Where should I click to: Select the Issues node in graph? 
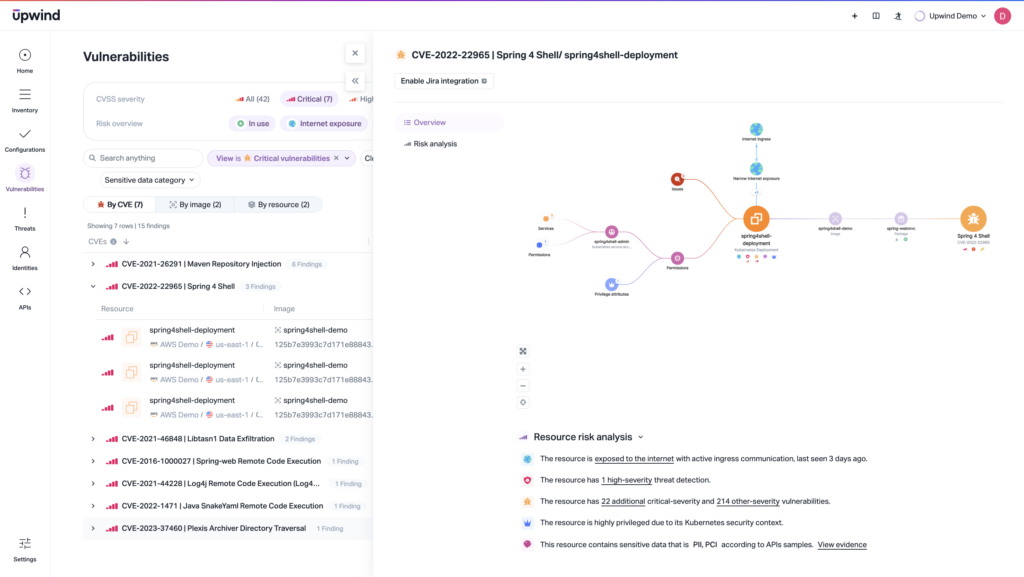point(678,179)
